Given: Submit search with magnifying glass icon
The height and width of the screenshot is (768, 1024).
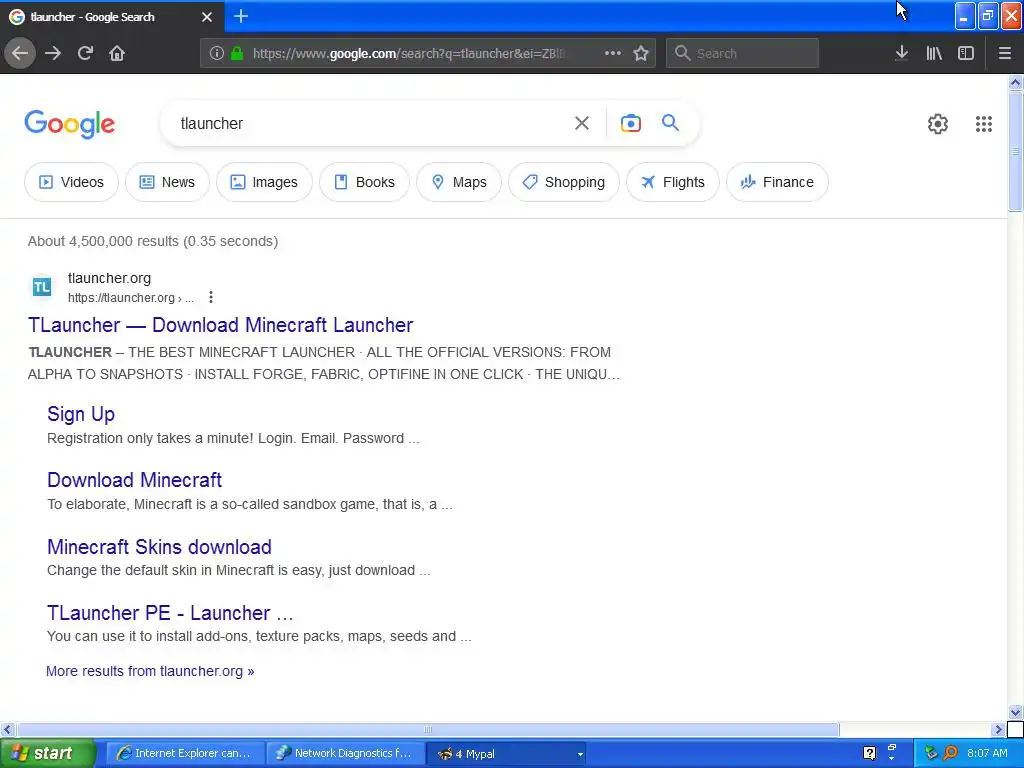Looking at the screenshot, I should tap(670, 122).
